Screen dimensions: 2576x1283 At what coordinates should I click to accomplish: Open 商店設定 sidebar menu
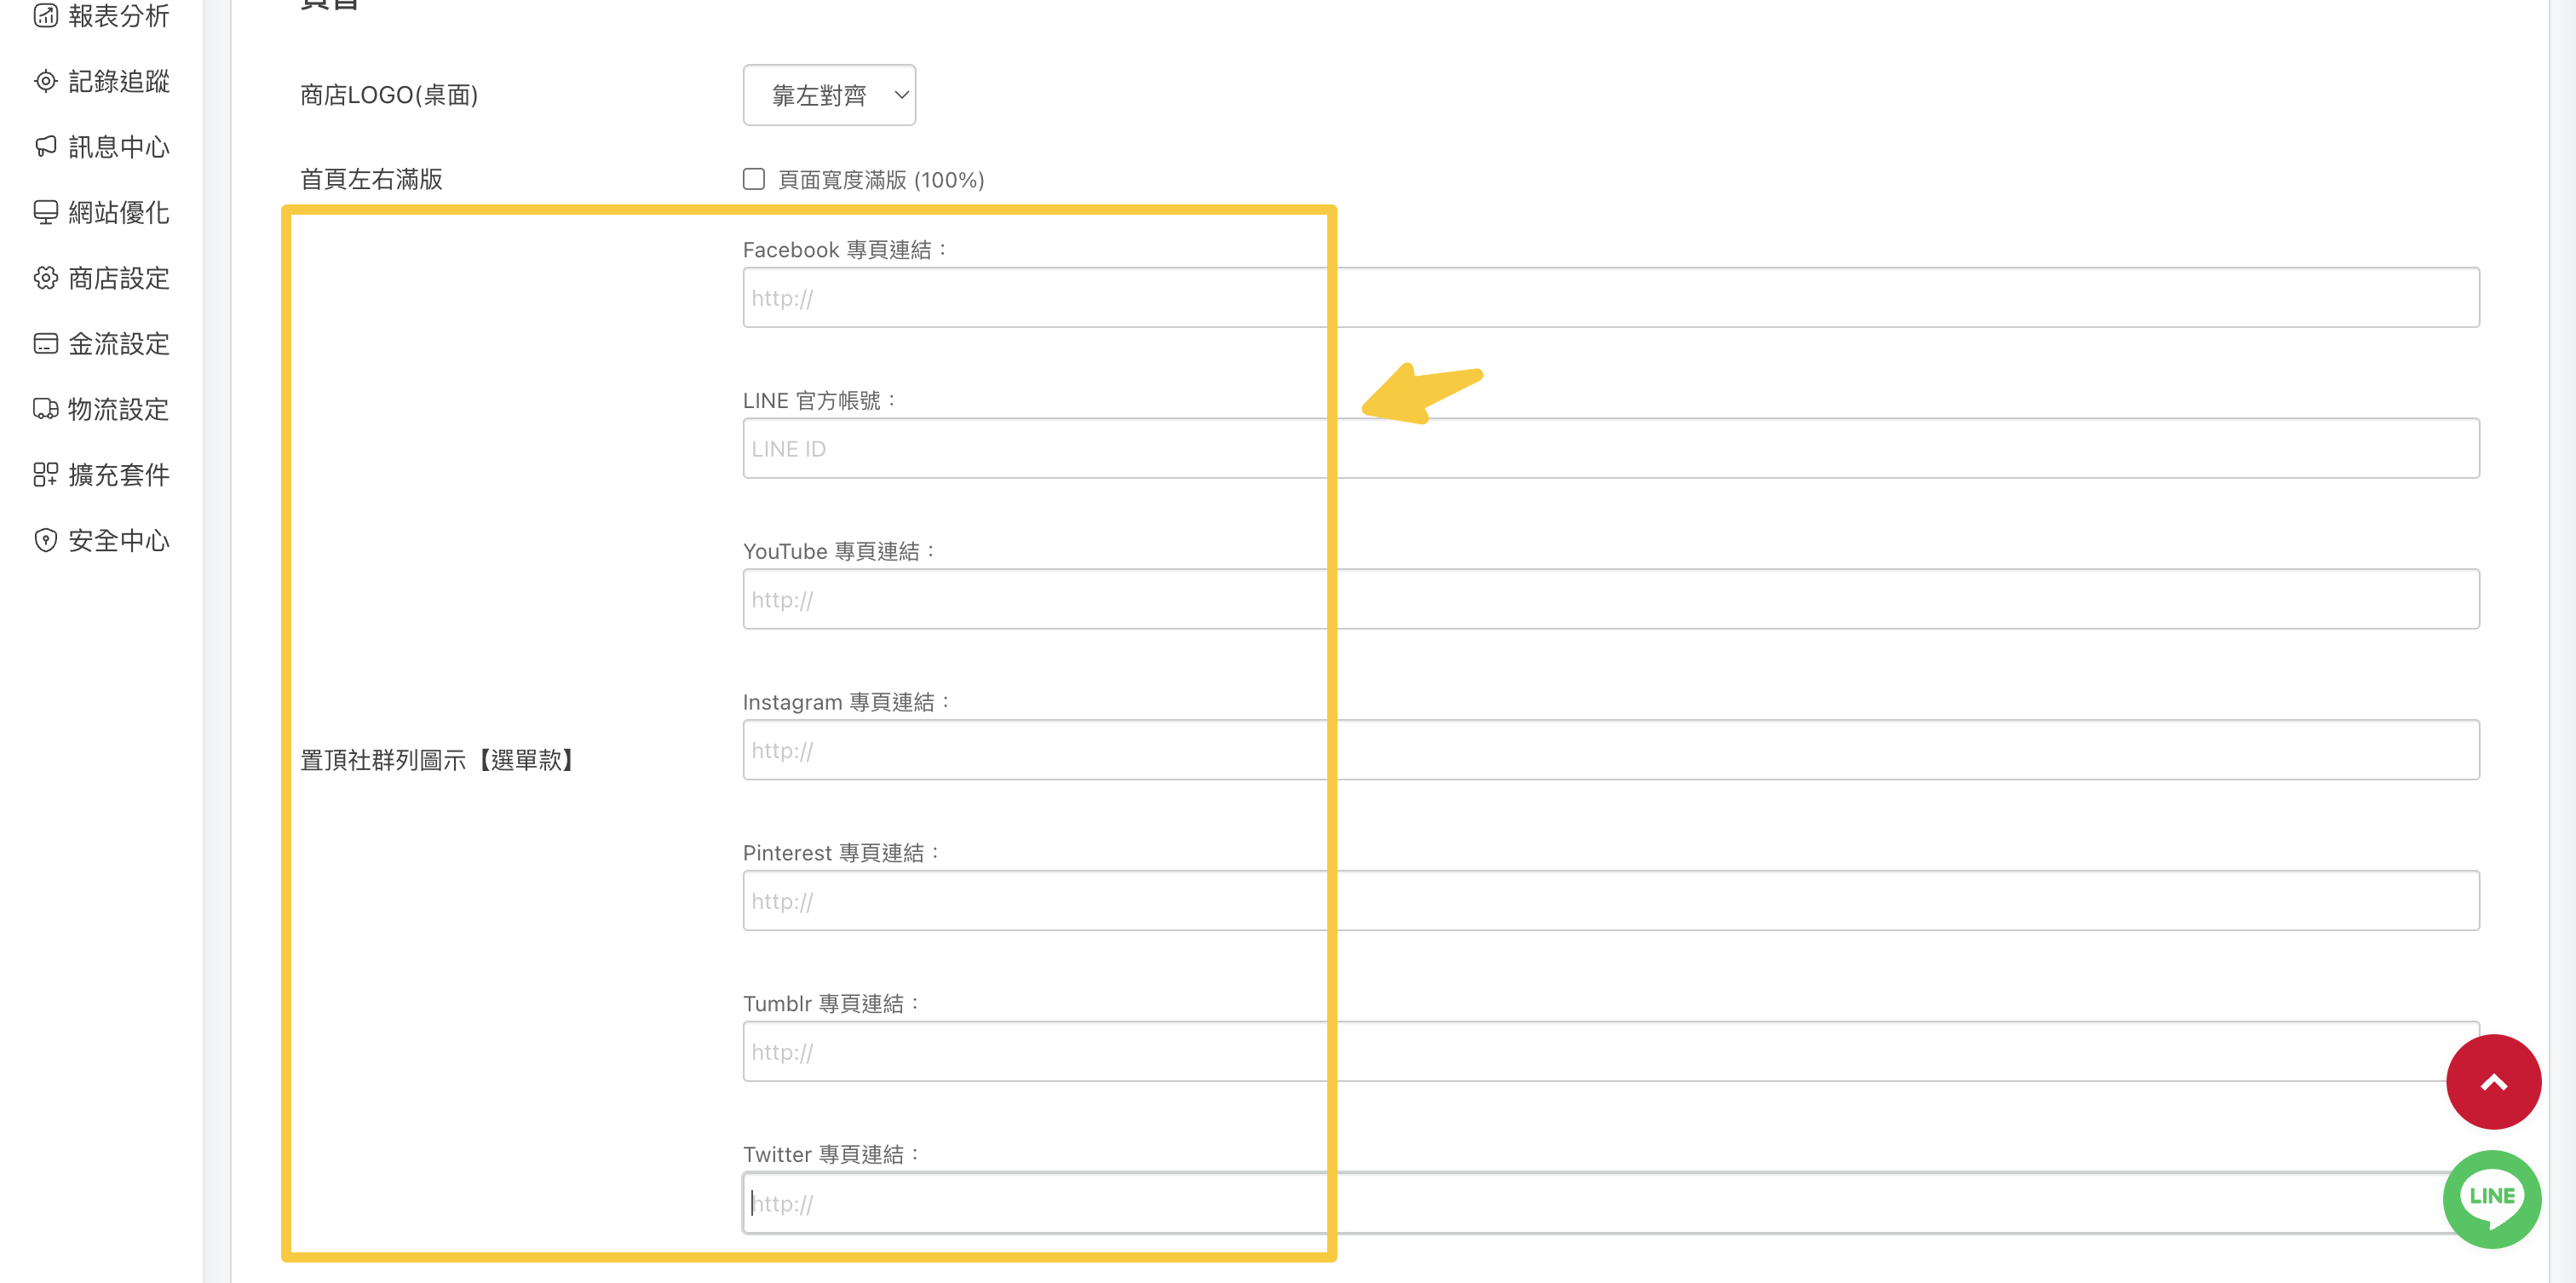coord(118,278)
